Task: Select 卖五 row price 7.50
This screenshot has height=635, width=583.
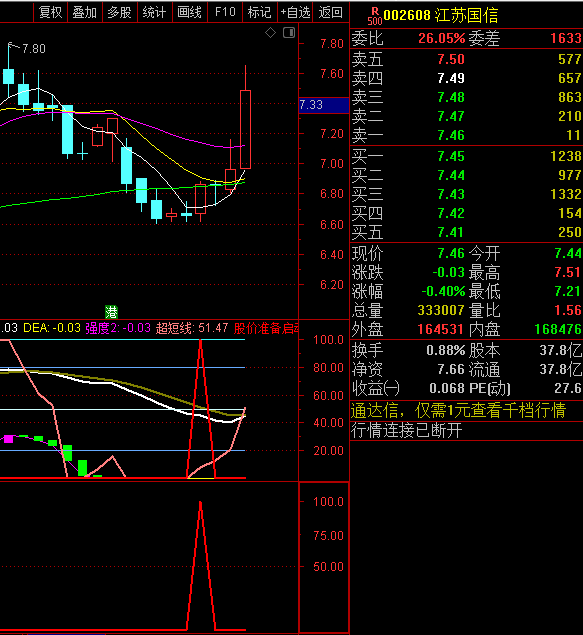Action: [x=451, y=60]
